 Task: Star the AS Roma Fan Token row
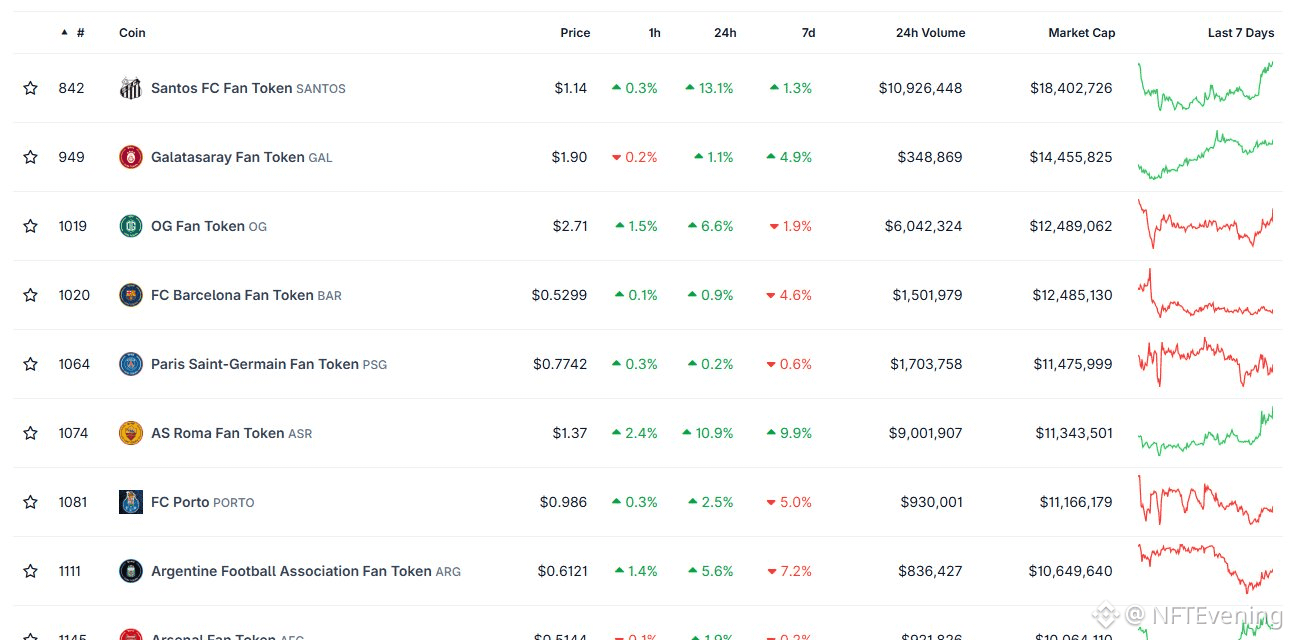point(31,433)
